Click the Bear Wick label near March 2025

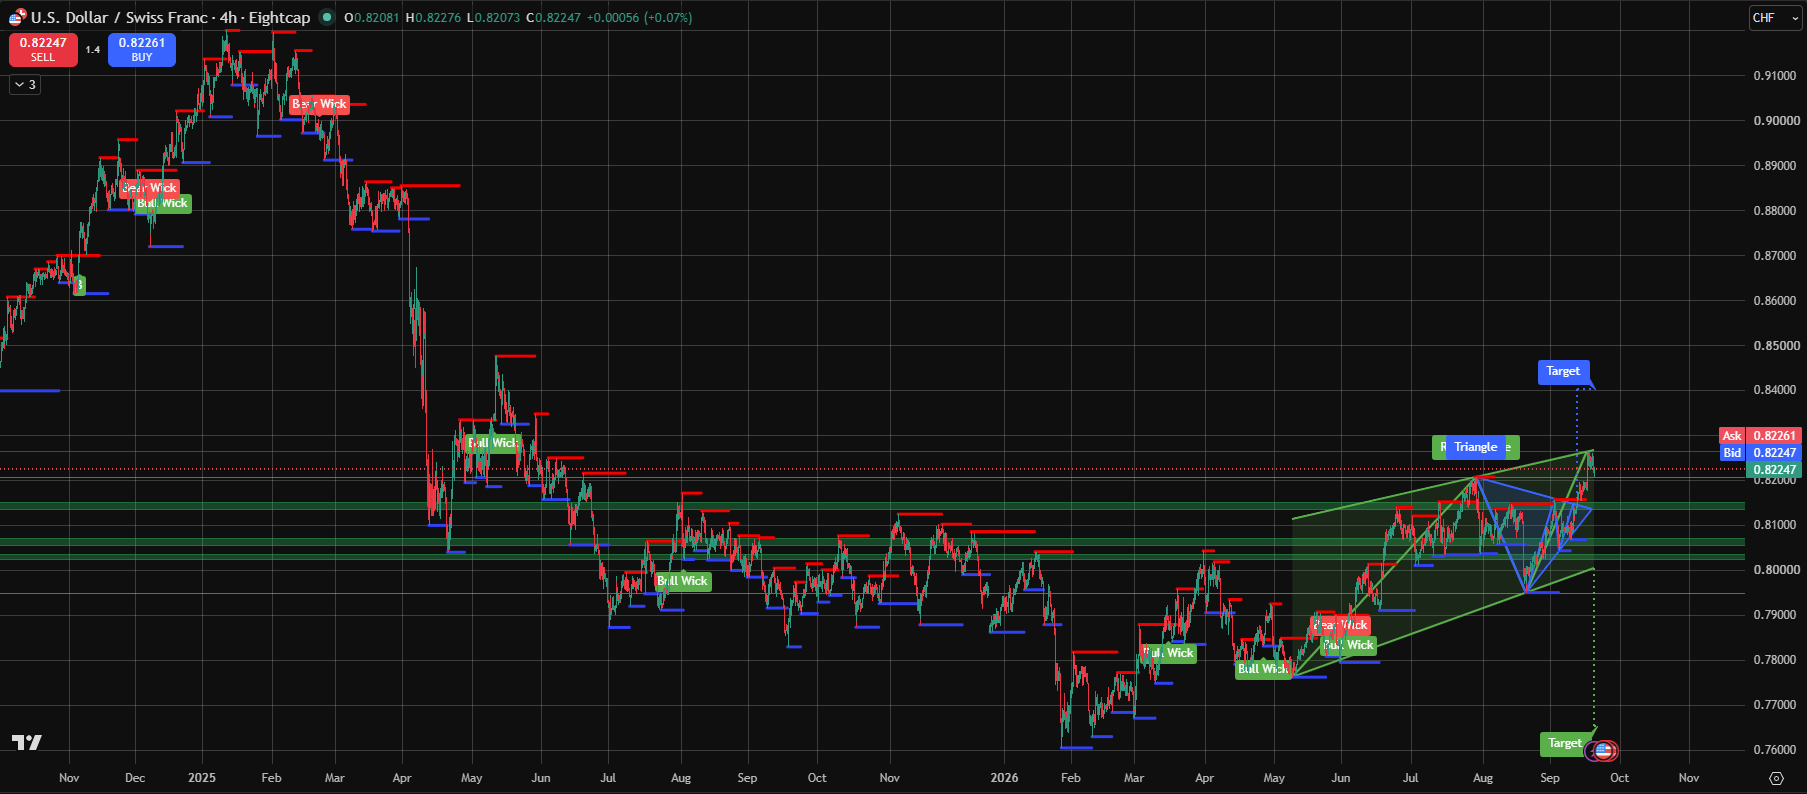(x=319, y=104)
